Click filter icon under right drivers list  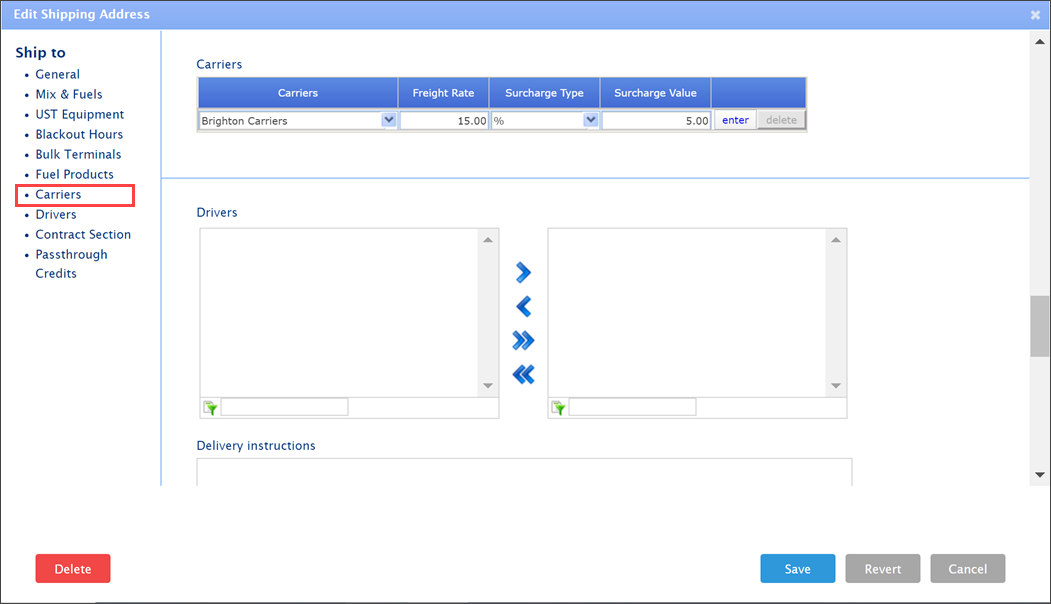pyautogui.click(x=558, y=408)
